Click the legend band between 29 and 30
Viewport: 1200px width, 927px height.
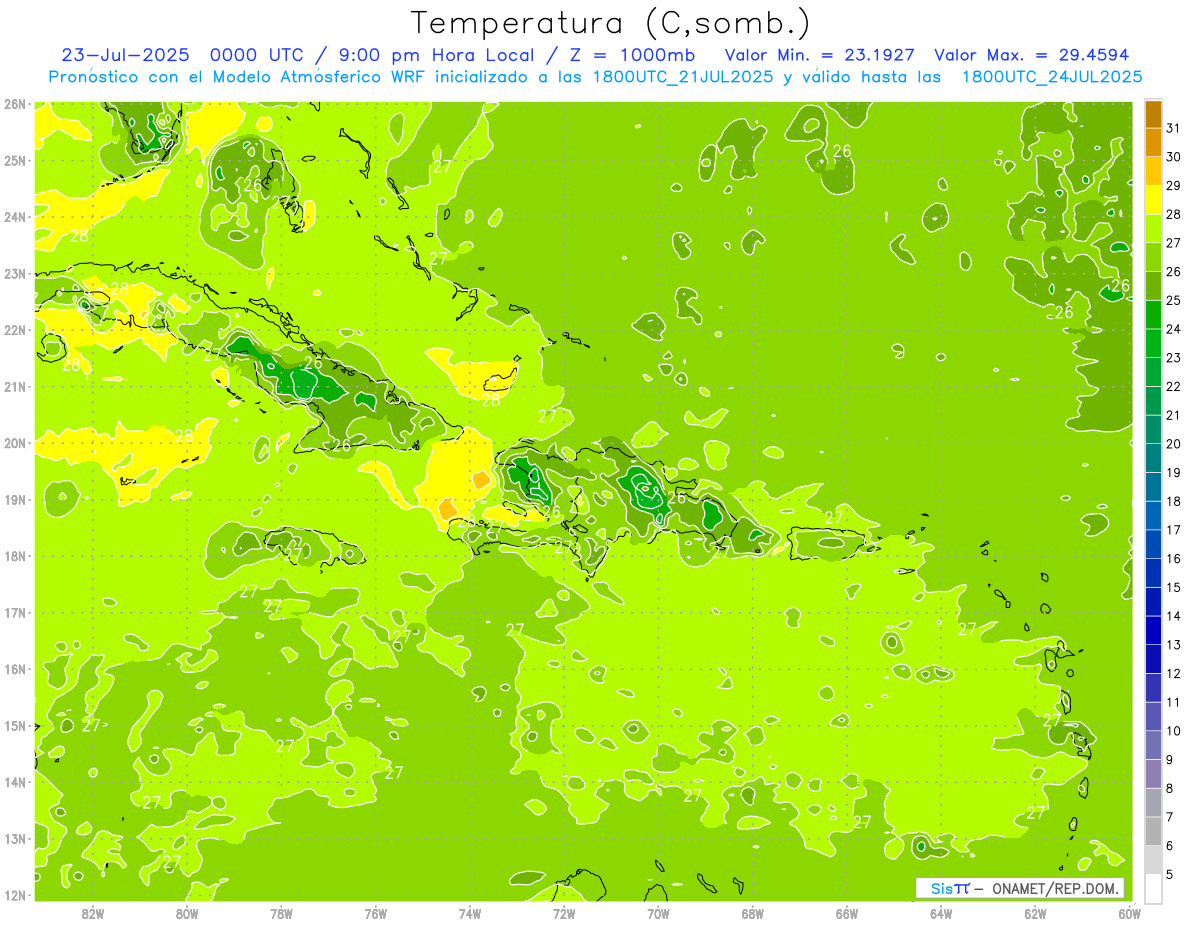tap(1154, 171)
